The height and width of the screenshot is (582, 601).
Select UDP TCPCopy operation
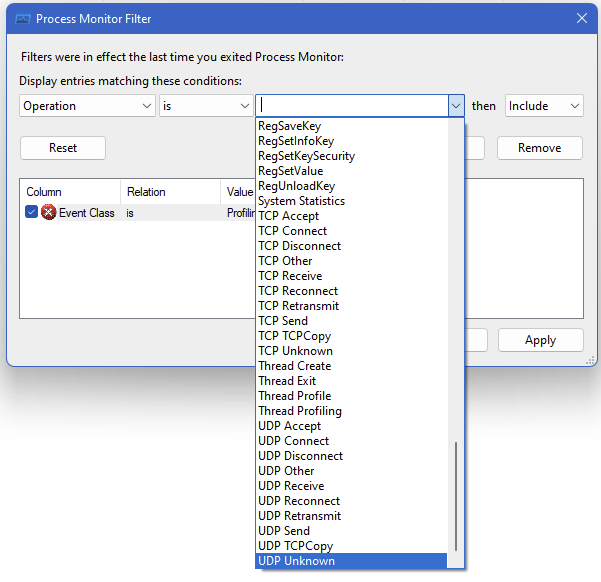[x=351, y=545]
